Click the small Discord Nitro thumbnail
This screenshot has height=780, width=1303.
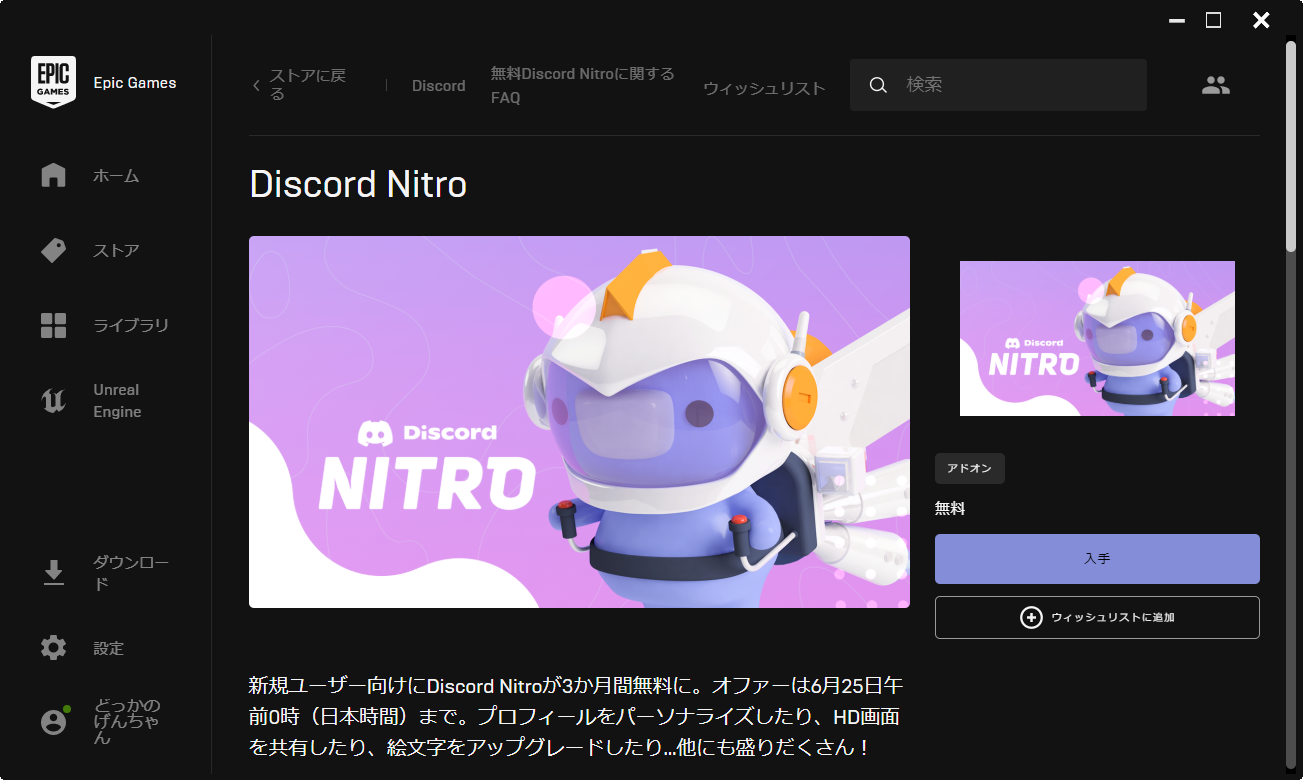tap(1097, 338)
